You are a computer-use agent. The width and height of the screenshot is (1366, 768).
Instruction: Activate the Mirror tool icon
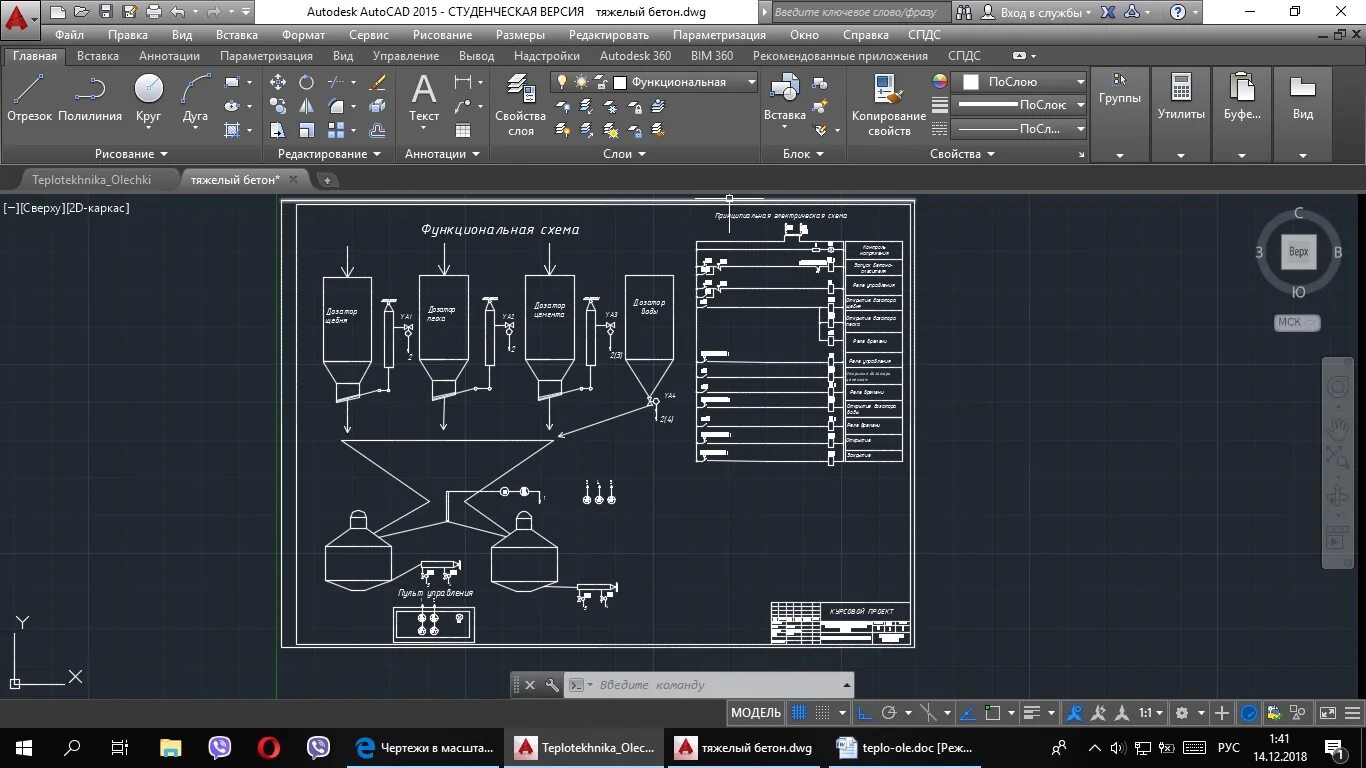click(306, 106)
